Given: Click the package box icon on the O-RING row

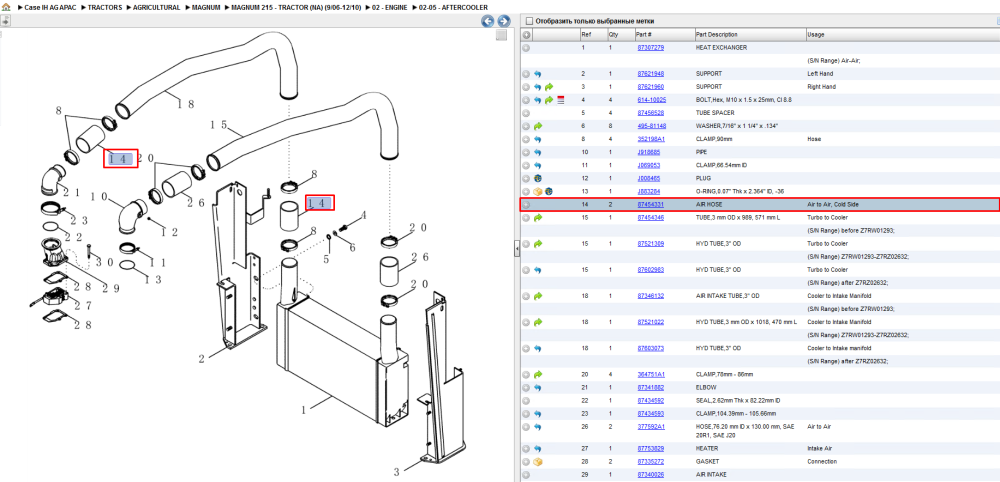Looking at the screenshot, I should point(538,191).
